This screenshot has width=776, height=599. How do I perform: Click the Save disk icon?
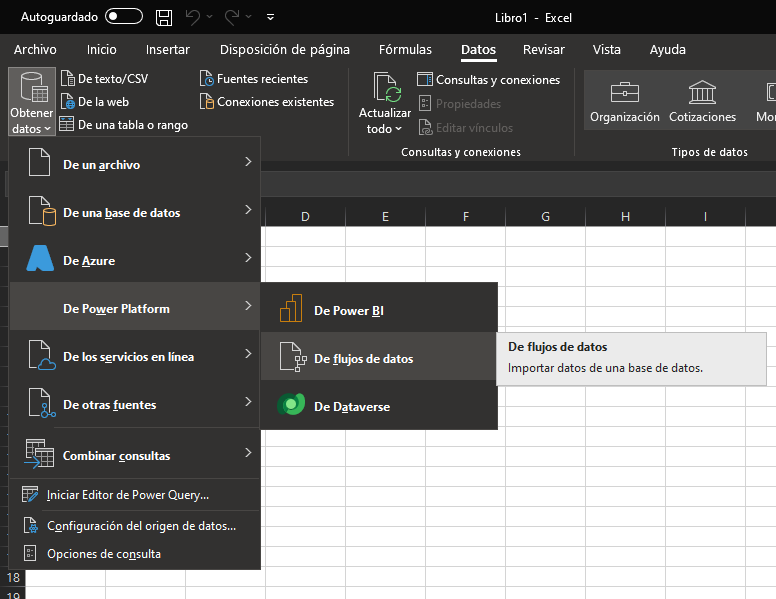pos(164,17)
